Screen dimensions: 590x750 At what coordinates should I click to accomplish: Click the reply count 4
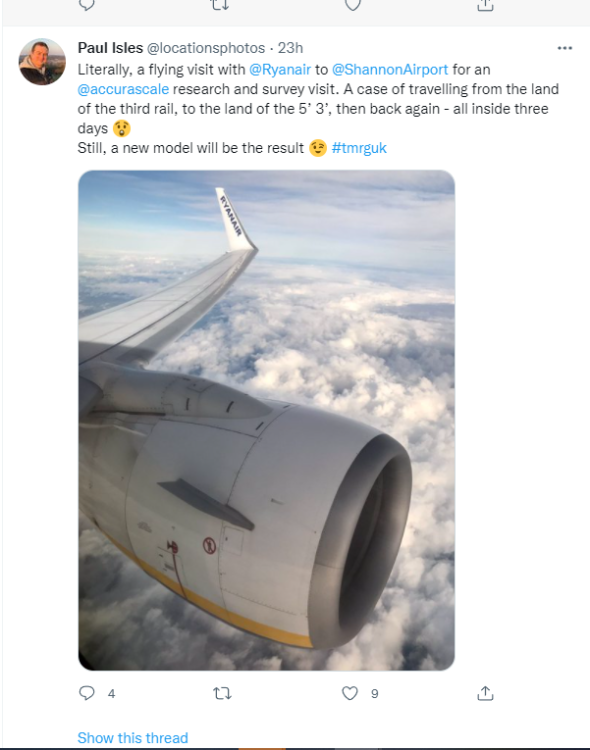[x=111, y=694]
